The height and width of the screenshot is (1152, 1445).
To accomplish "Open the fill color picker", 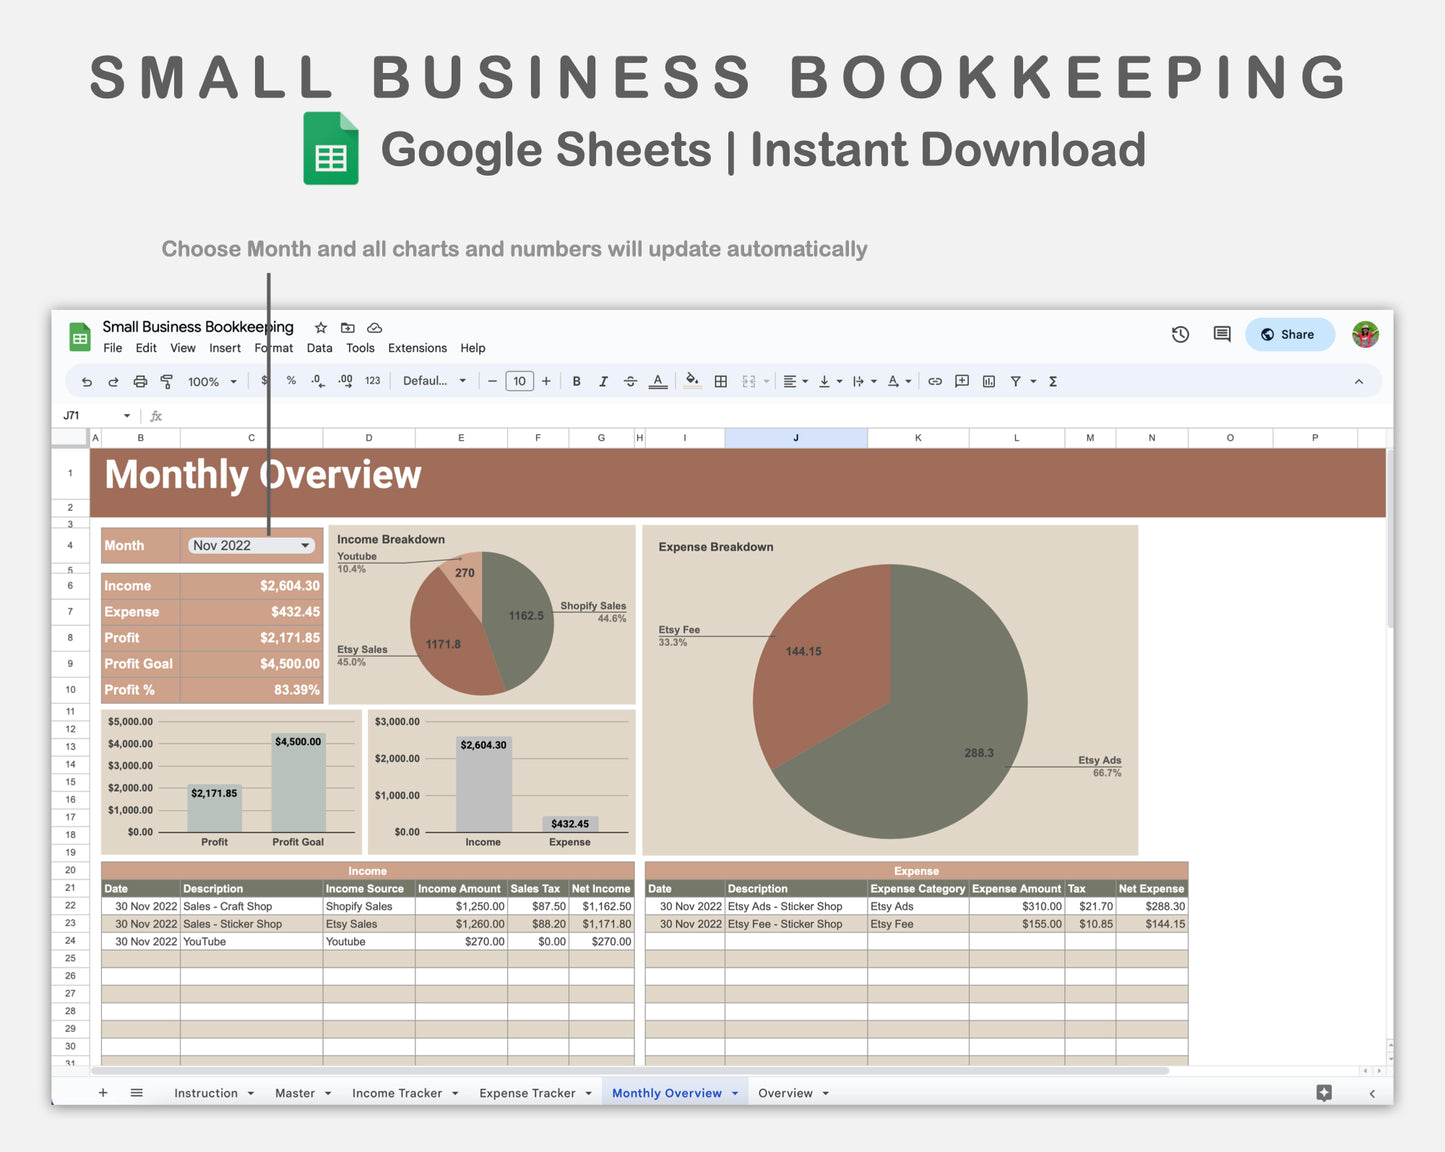I will point(693,381).
